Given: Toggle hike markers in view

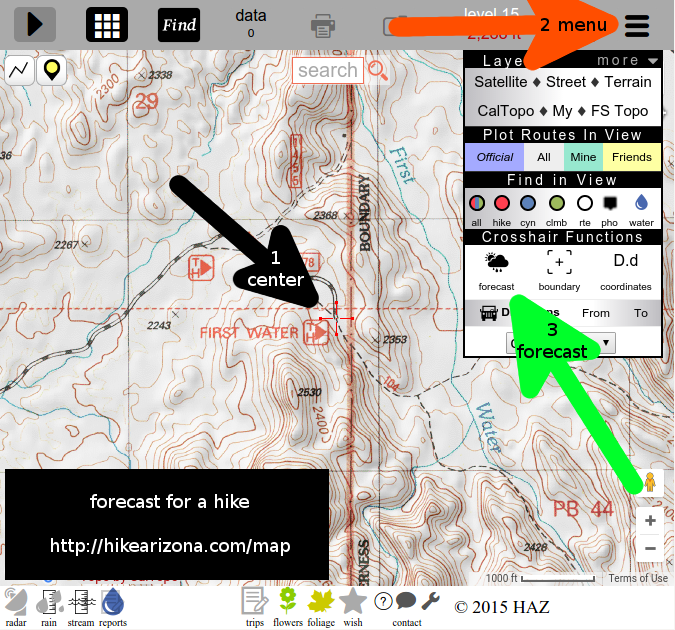Looking at the screenshot, I should [x=502, y=203].
